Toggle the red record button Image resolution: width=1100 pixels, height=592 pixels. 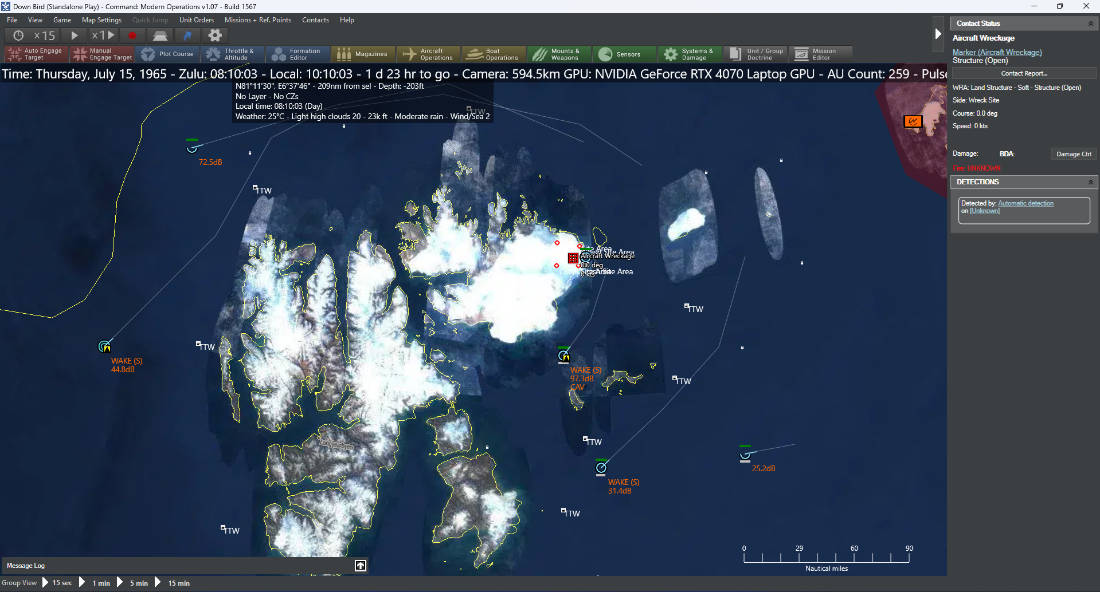point(132,35)
